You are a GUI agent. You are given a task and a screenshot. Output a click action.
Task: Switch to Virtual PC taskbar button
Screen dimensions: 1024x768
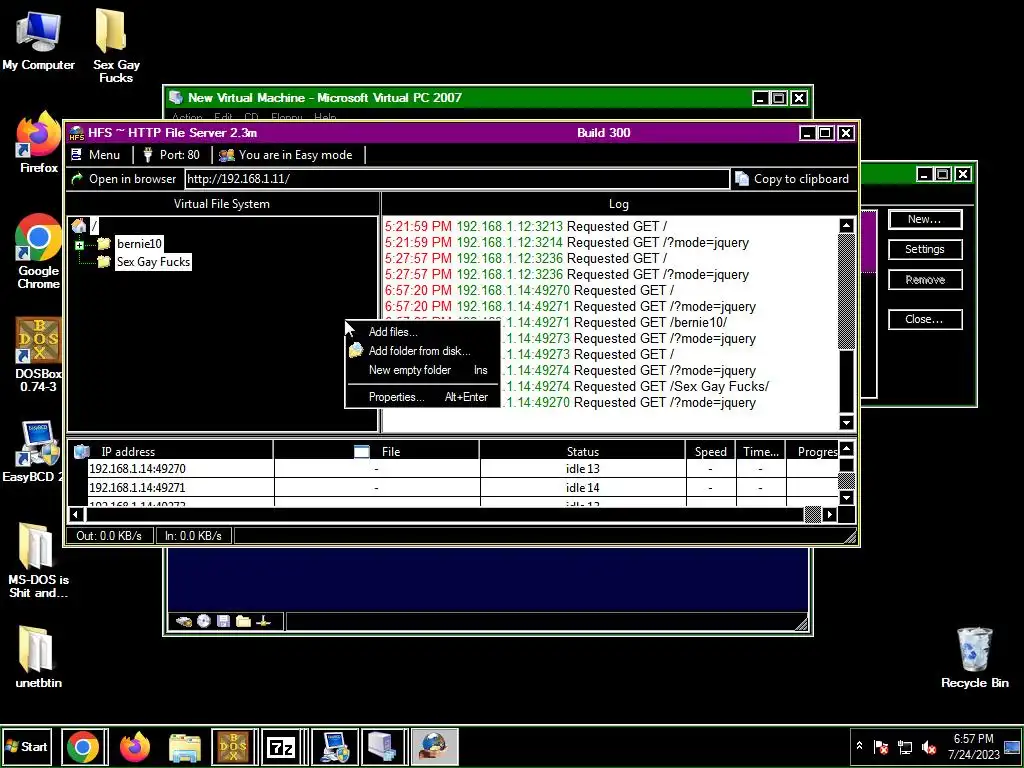(x=383, y=746)
